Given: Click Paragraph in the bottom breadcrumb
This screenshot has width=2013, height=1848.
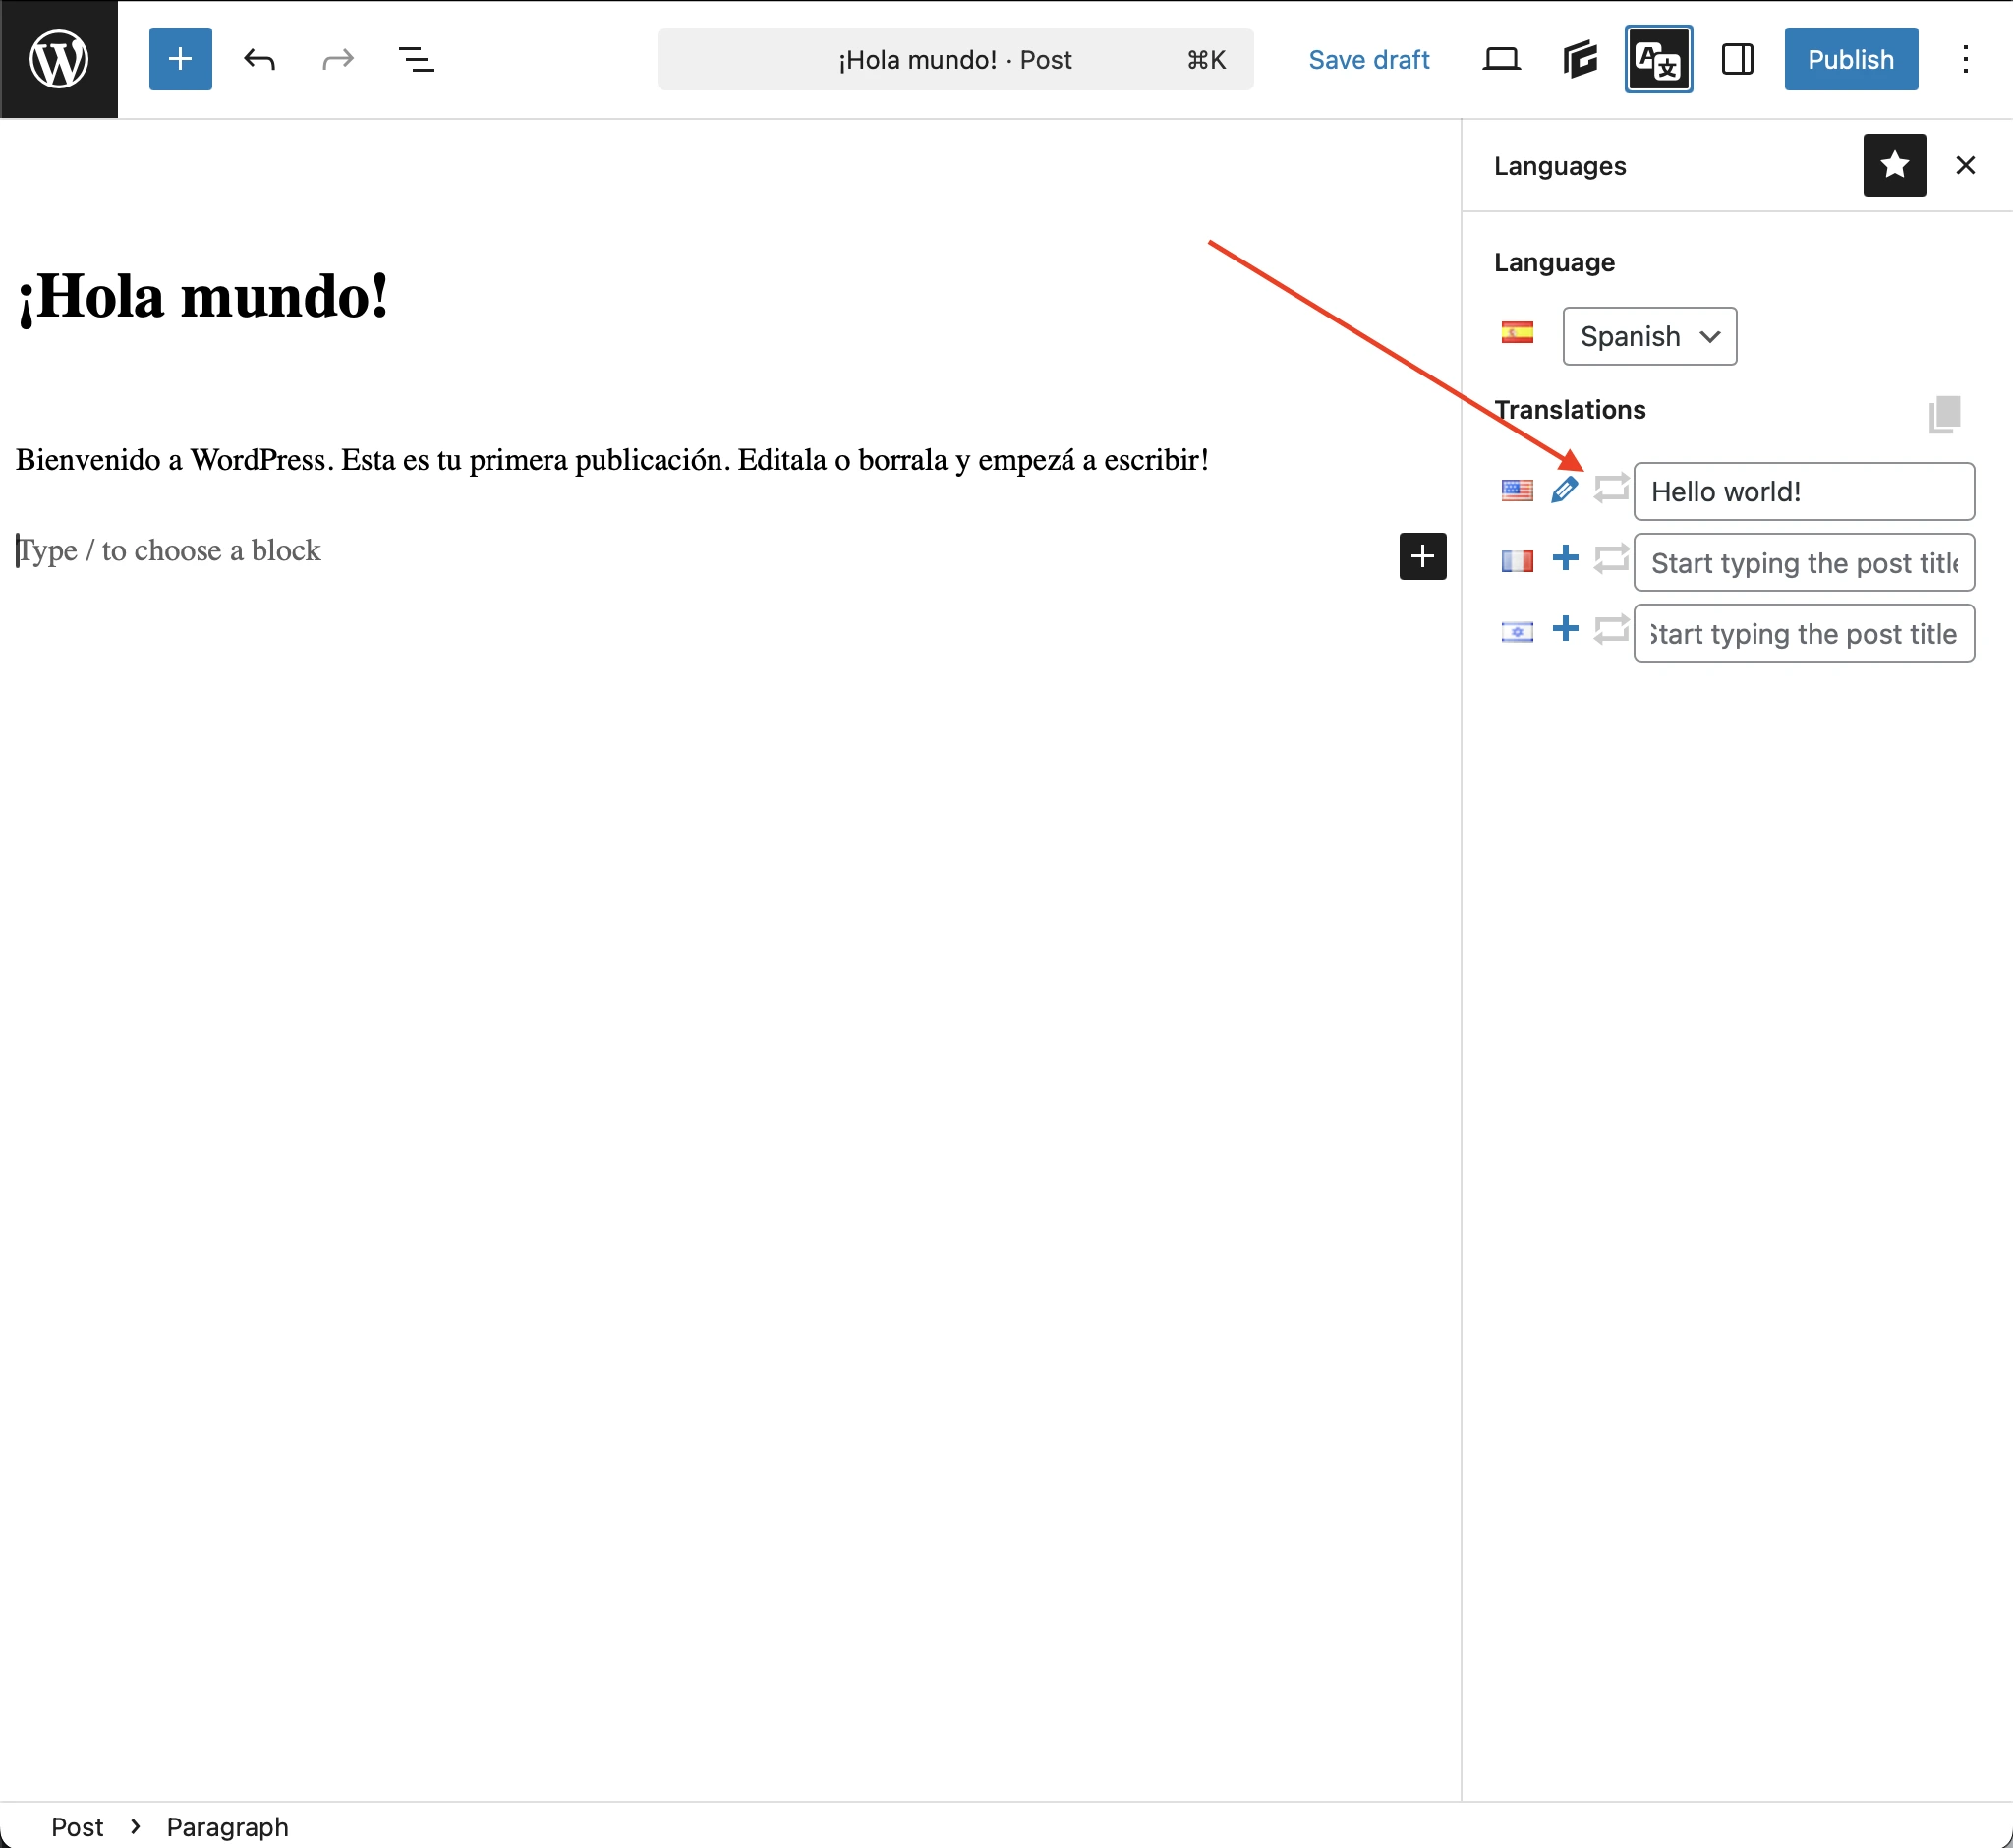Looking at the screenshot, I should click(x=227, y=1826).
